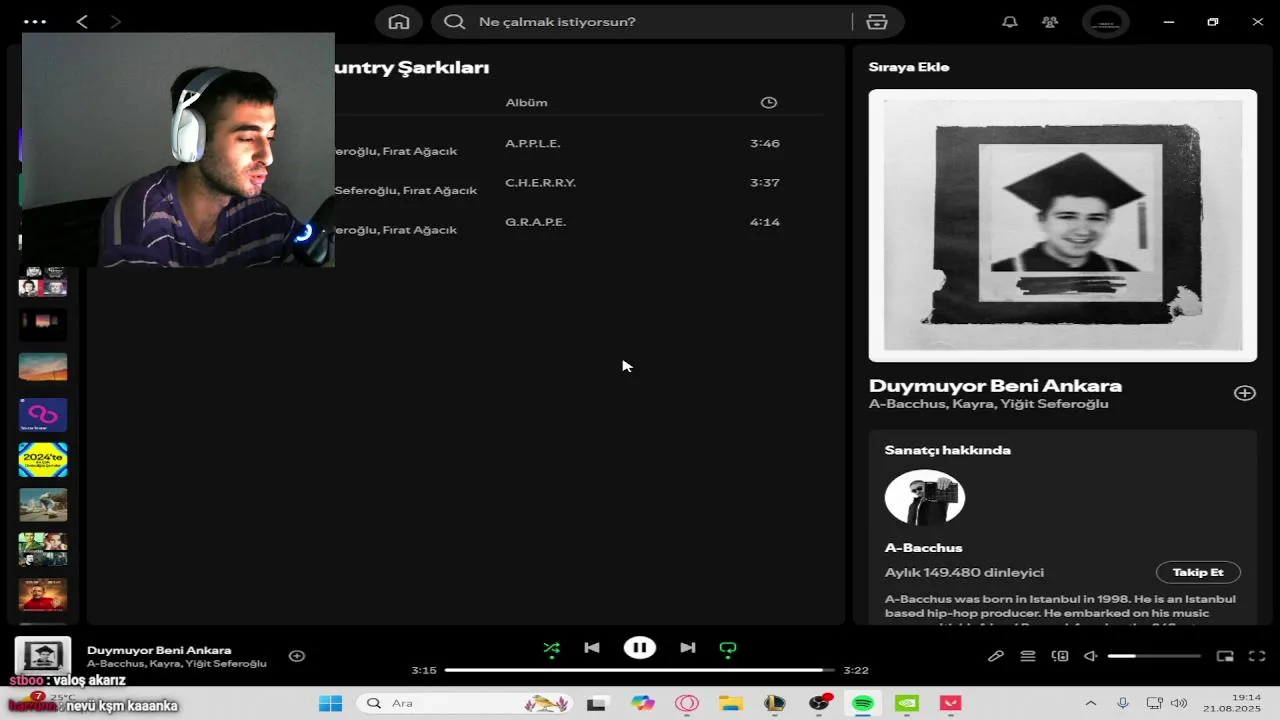This screenshot has width=1280, height=720.
Task: Go back with the left arrow
Action: (82, 21)
